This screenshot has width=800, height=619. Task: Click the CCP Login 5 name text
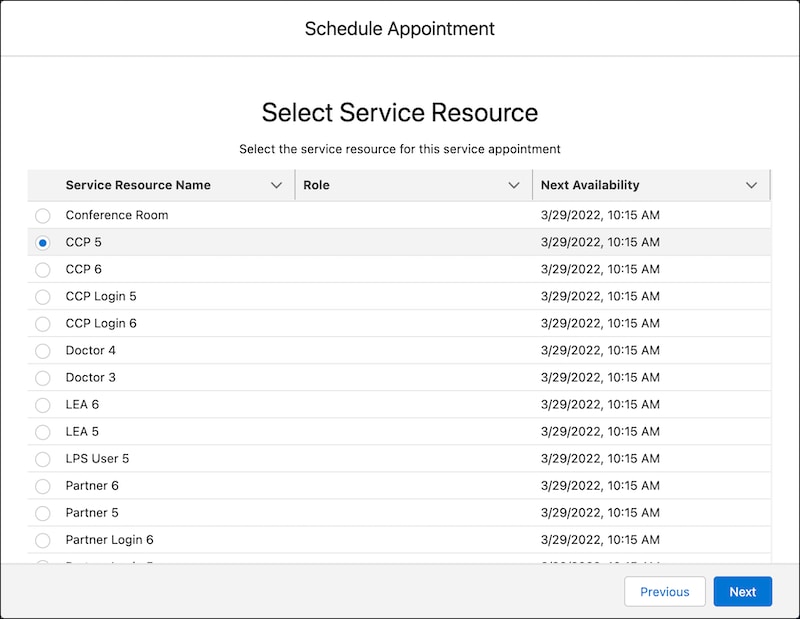coord(101,296)
